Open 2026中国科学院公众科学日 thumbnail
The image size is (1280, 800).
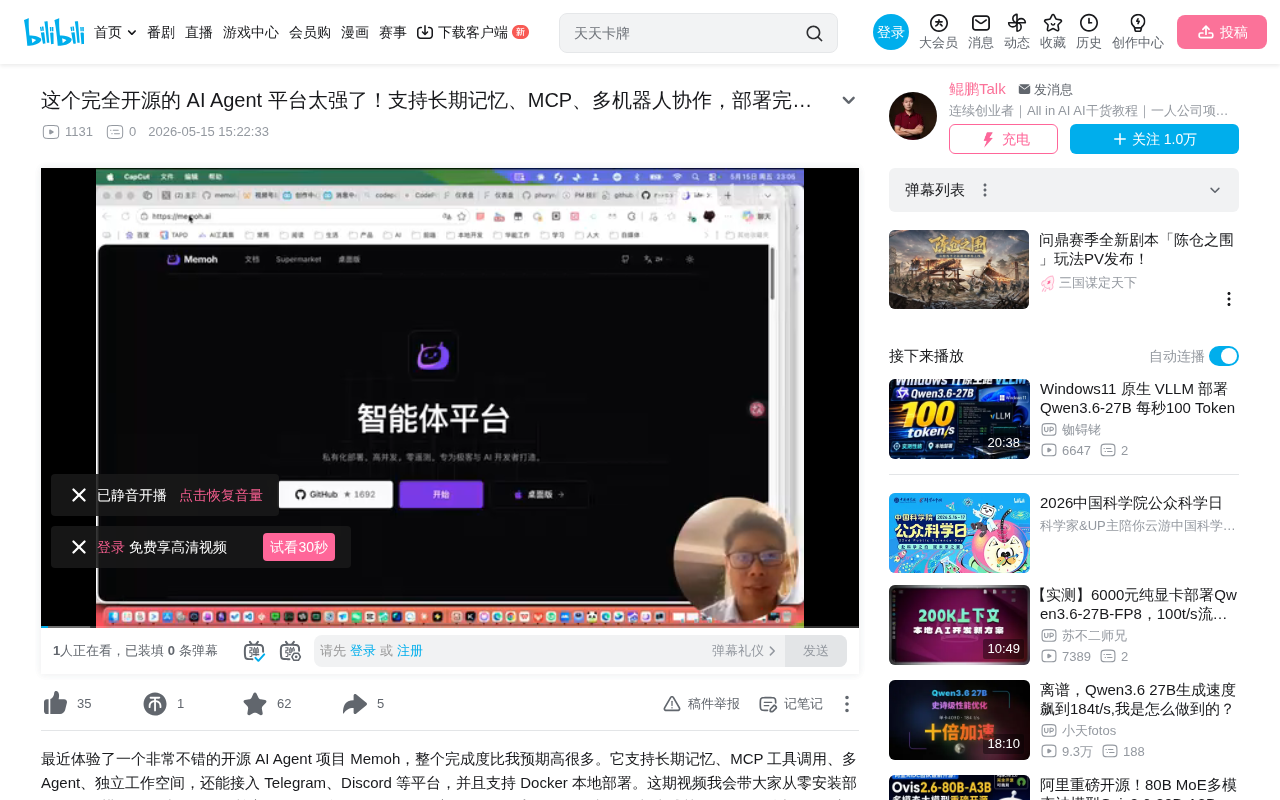[x=959, y=533]
